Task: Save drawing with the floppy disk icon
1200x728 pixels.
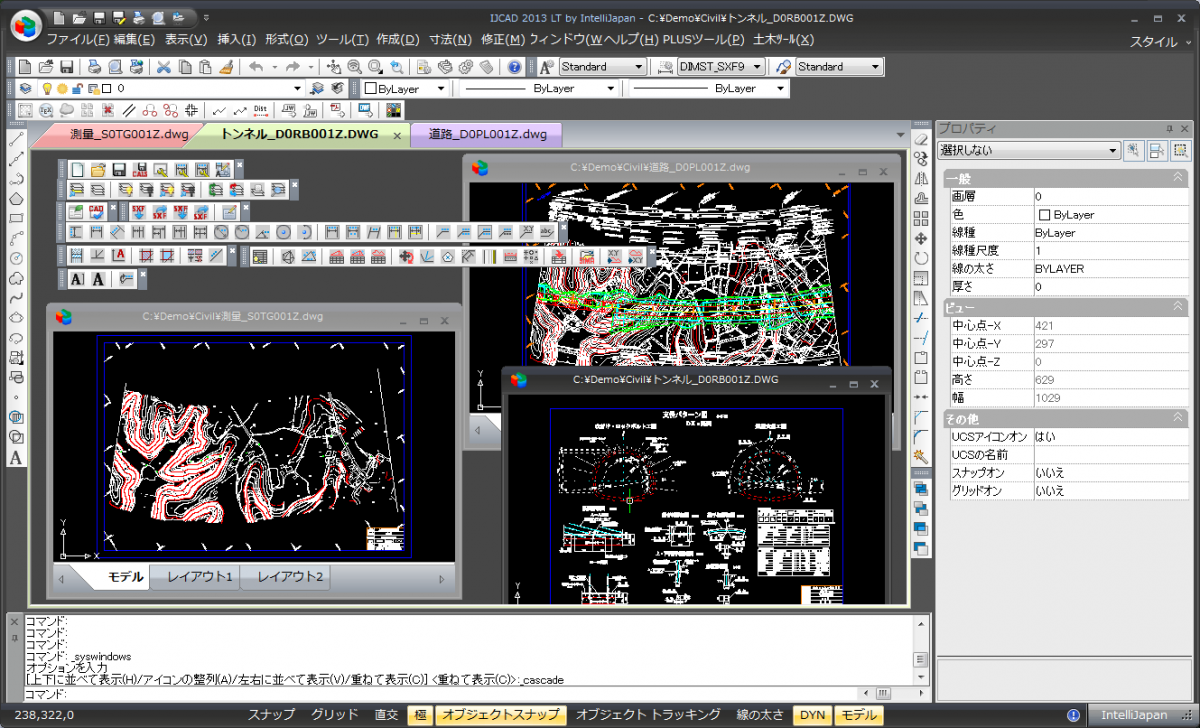Action: (x=66, y=67)
